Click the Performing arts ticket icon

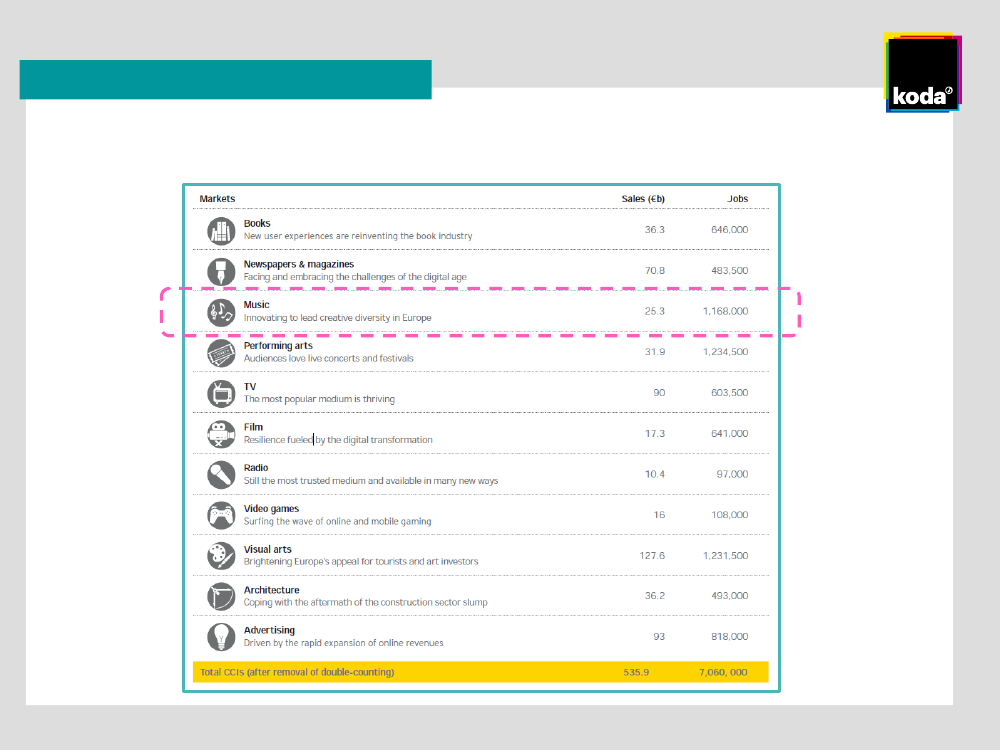(x=220, y=352)
